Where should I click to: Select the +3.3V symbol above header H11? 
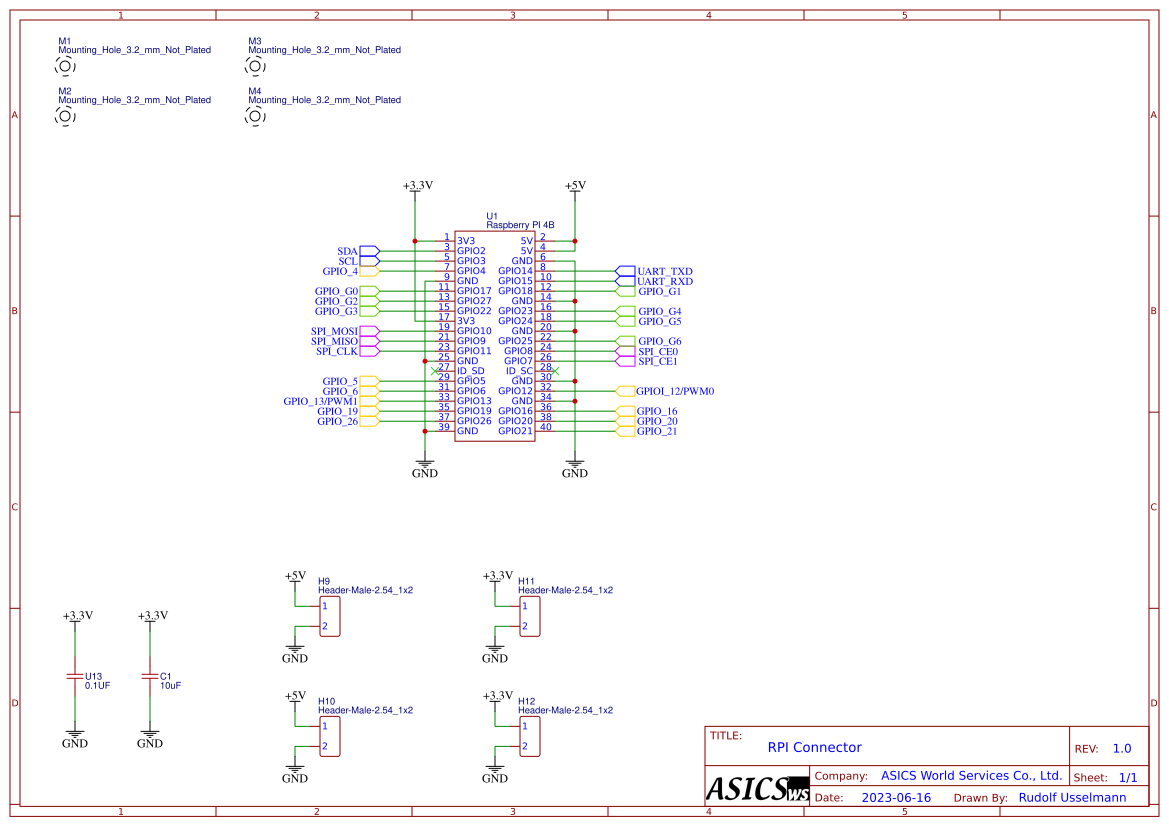(x=495, y=578)
